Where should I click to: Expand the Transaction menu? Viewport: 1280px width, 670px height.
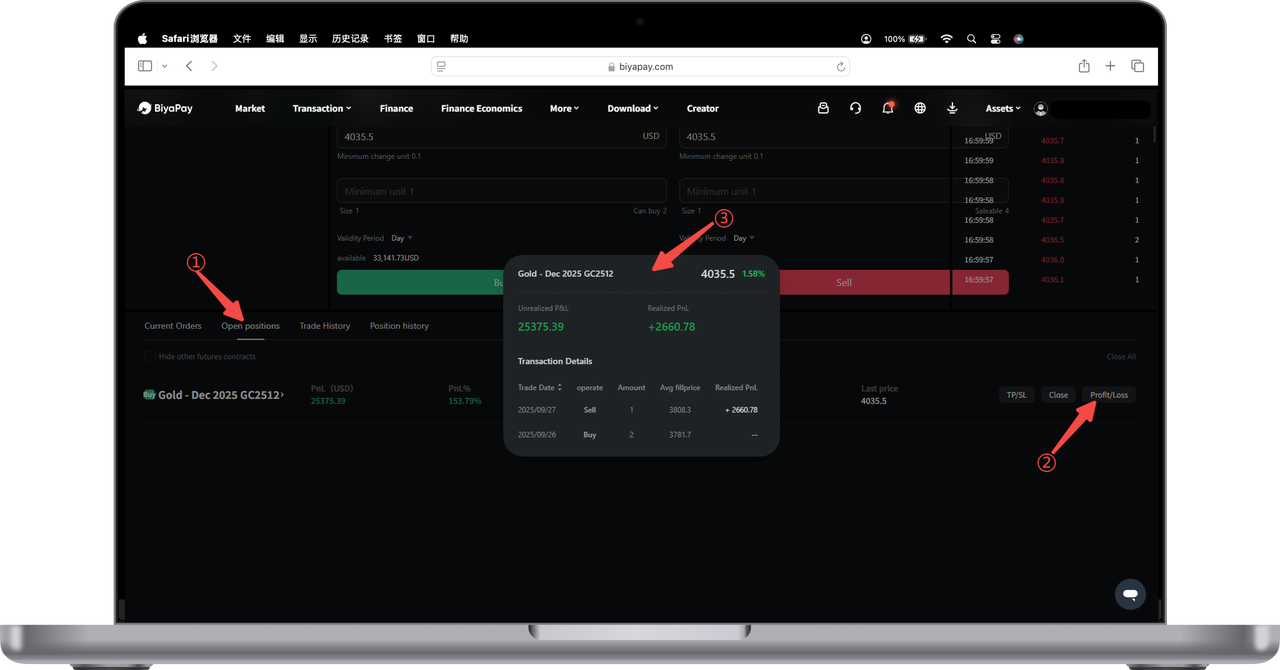321,108
